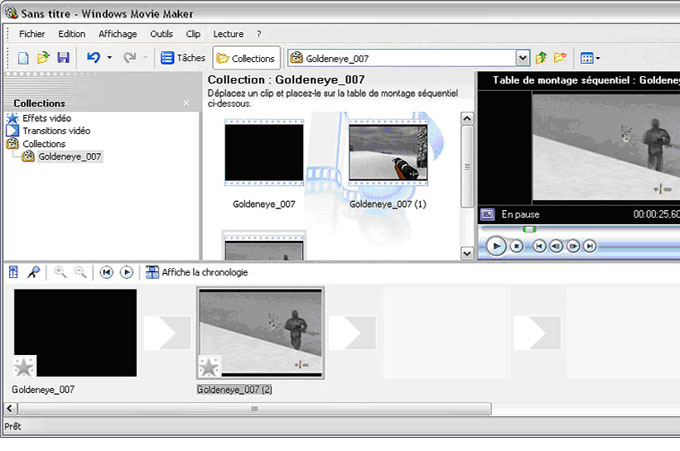Screen dimensions: 680x451
Task: Click the collection vertical scrollbar thumb
Action: click(x=467, y=167)
